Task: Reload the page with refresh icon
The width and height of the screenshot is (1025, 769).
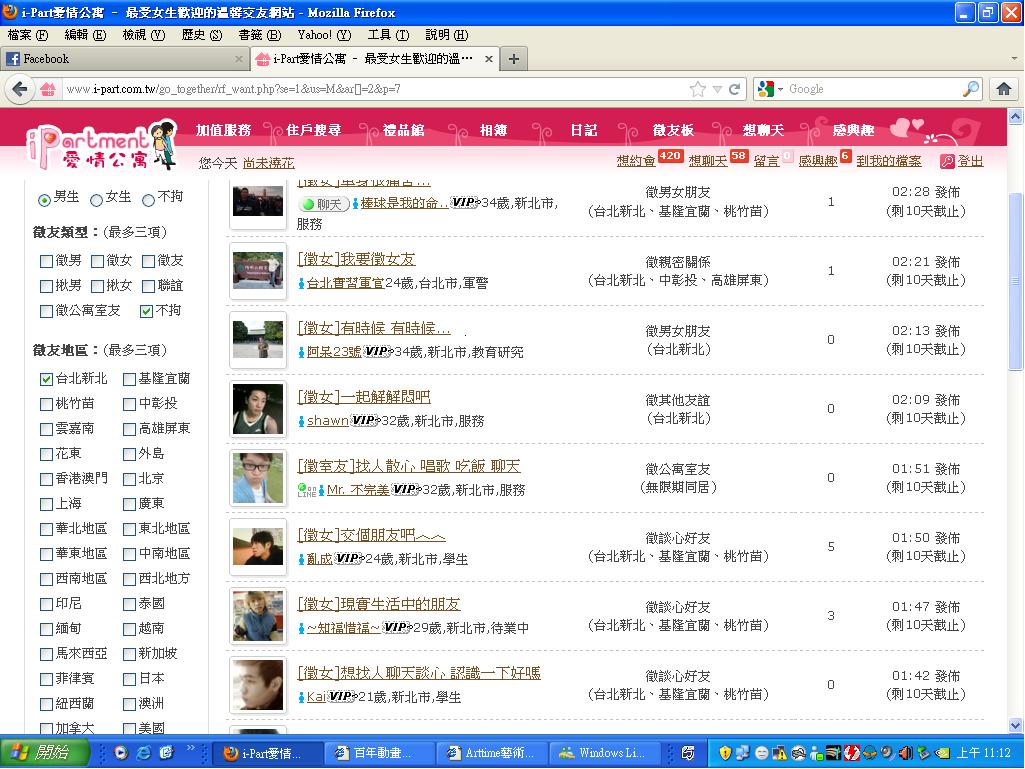Action: 735,89
